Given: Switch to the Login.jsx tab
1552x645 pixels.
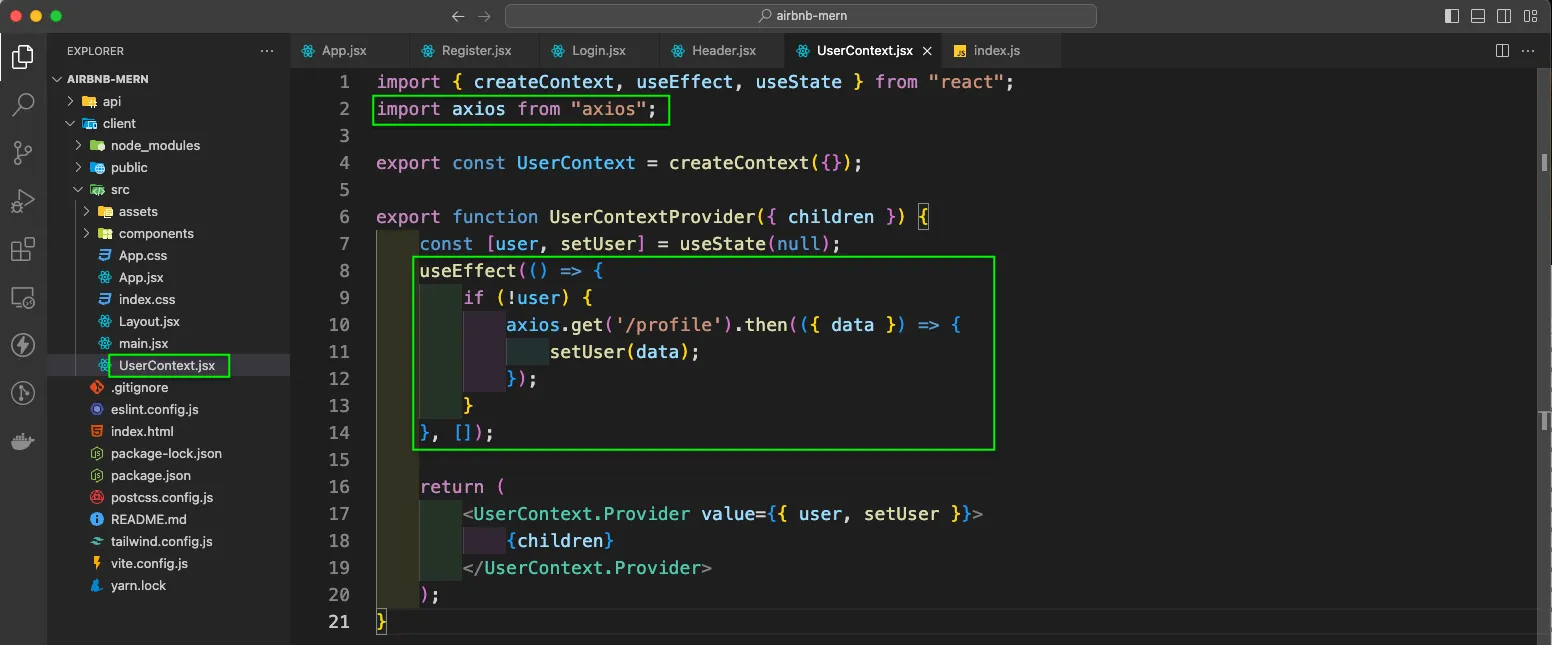Looking at the screenshot, I should 600,50.
